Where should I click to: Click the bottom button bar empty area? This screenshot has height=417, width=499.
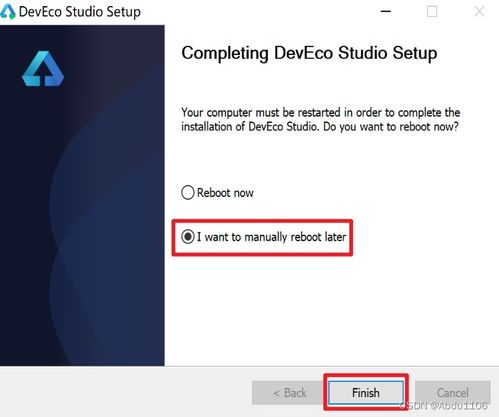point(125,392)
